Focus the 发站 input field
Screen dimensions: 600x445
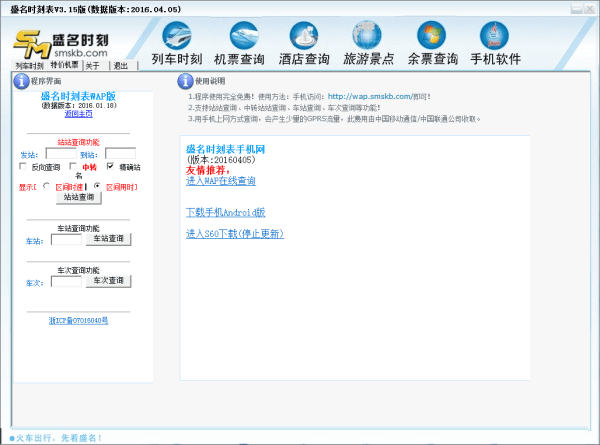61,154
